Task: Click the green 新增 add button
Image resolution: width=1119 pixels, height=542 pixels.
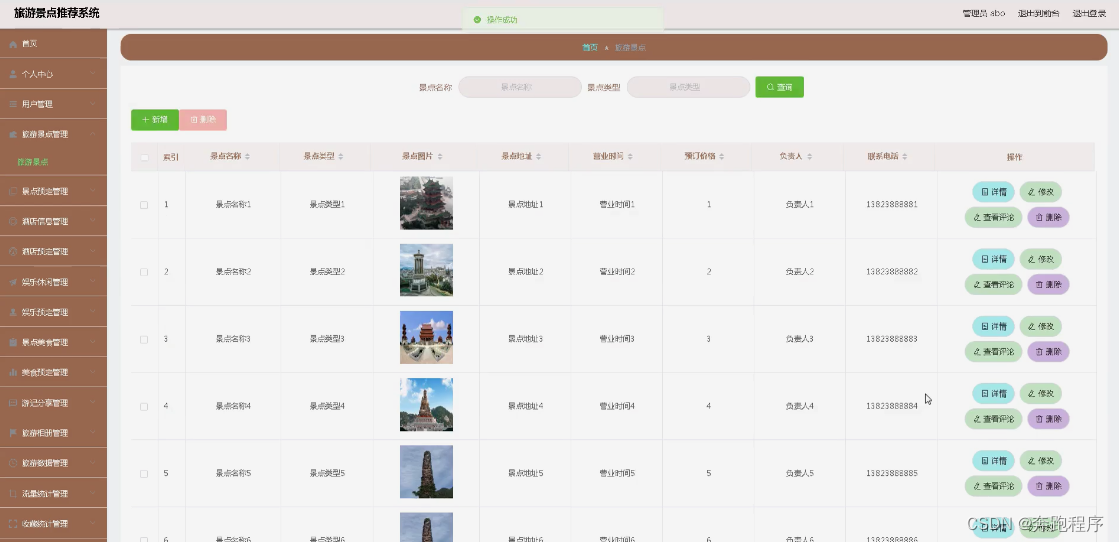Action: click(x=155, y=120)
